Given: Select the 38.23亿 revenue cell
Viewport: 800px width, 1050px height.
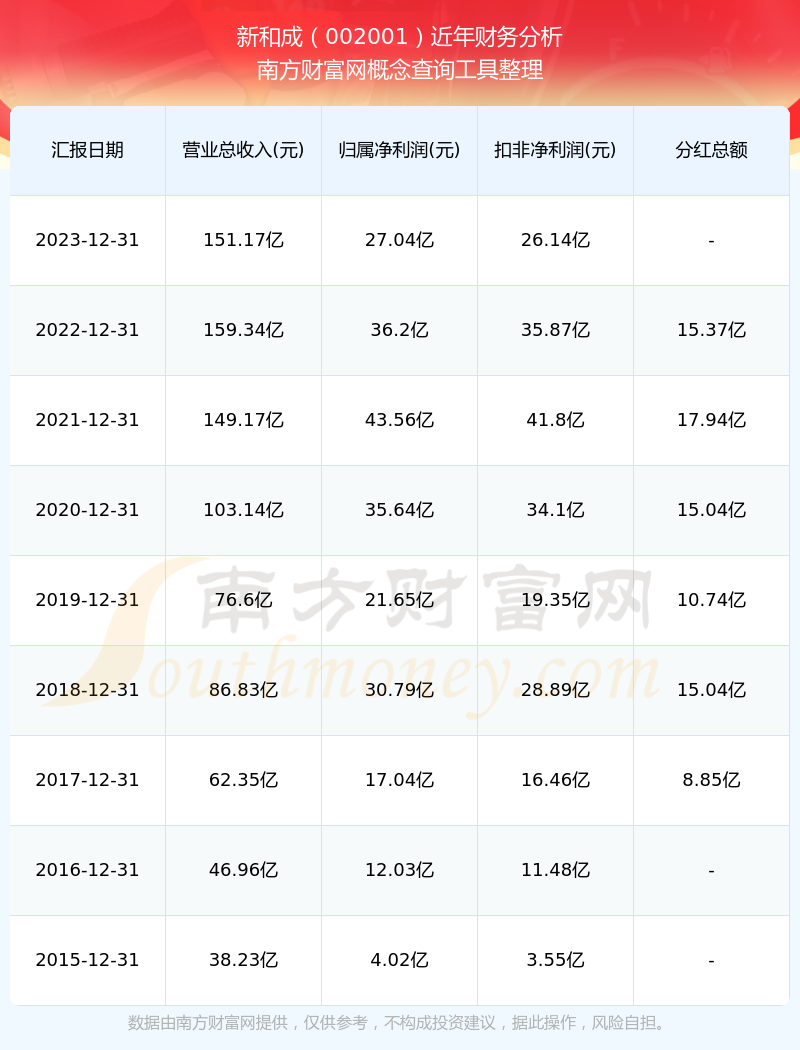Looking at the screenshot, I should (x=244, y=960).
